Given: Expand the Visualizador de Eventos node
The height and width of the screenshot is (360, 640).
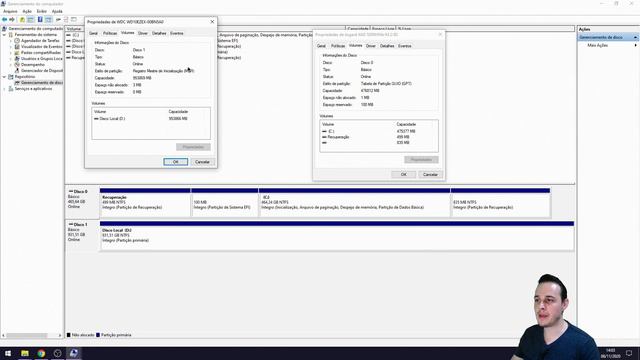Looking at the screenshot, I should click(x=11, y=47).
